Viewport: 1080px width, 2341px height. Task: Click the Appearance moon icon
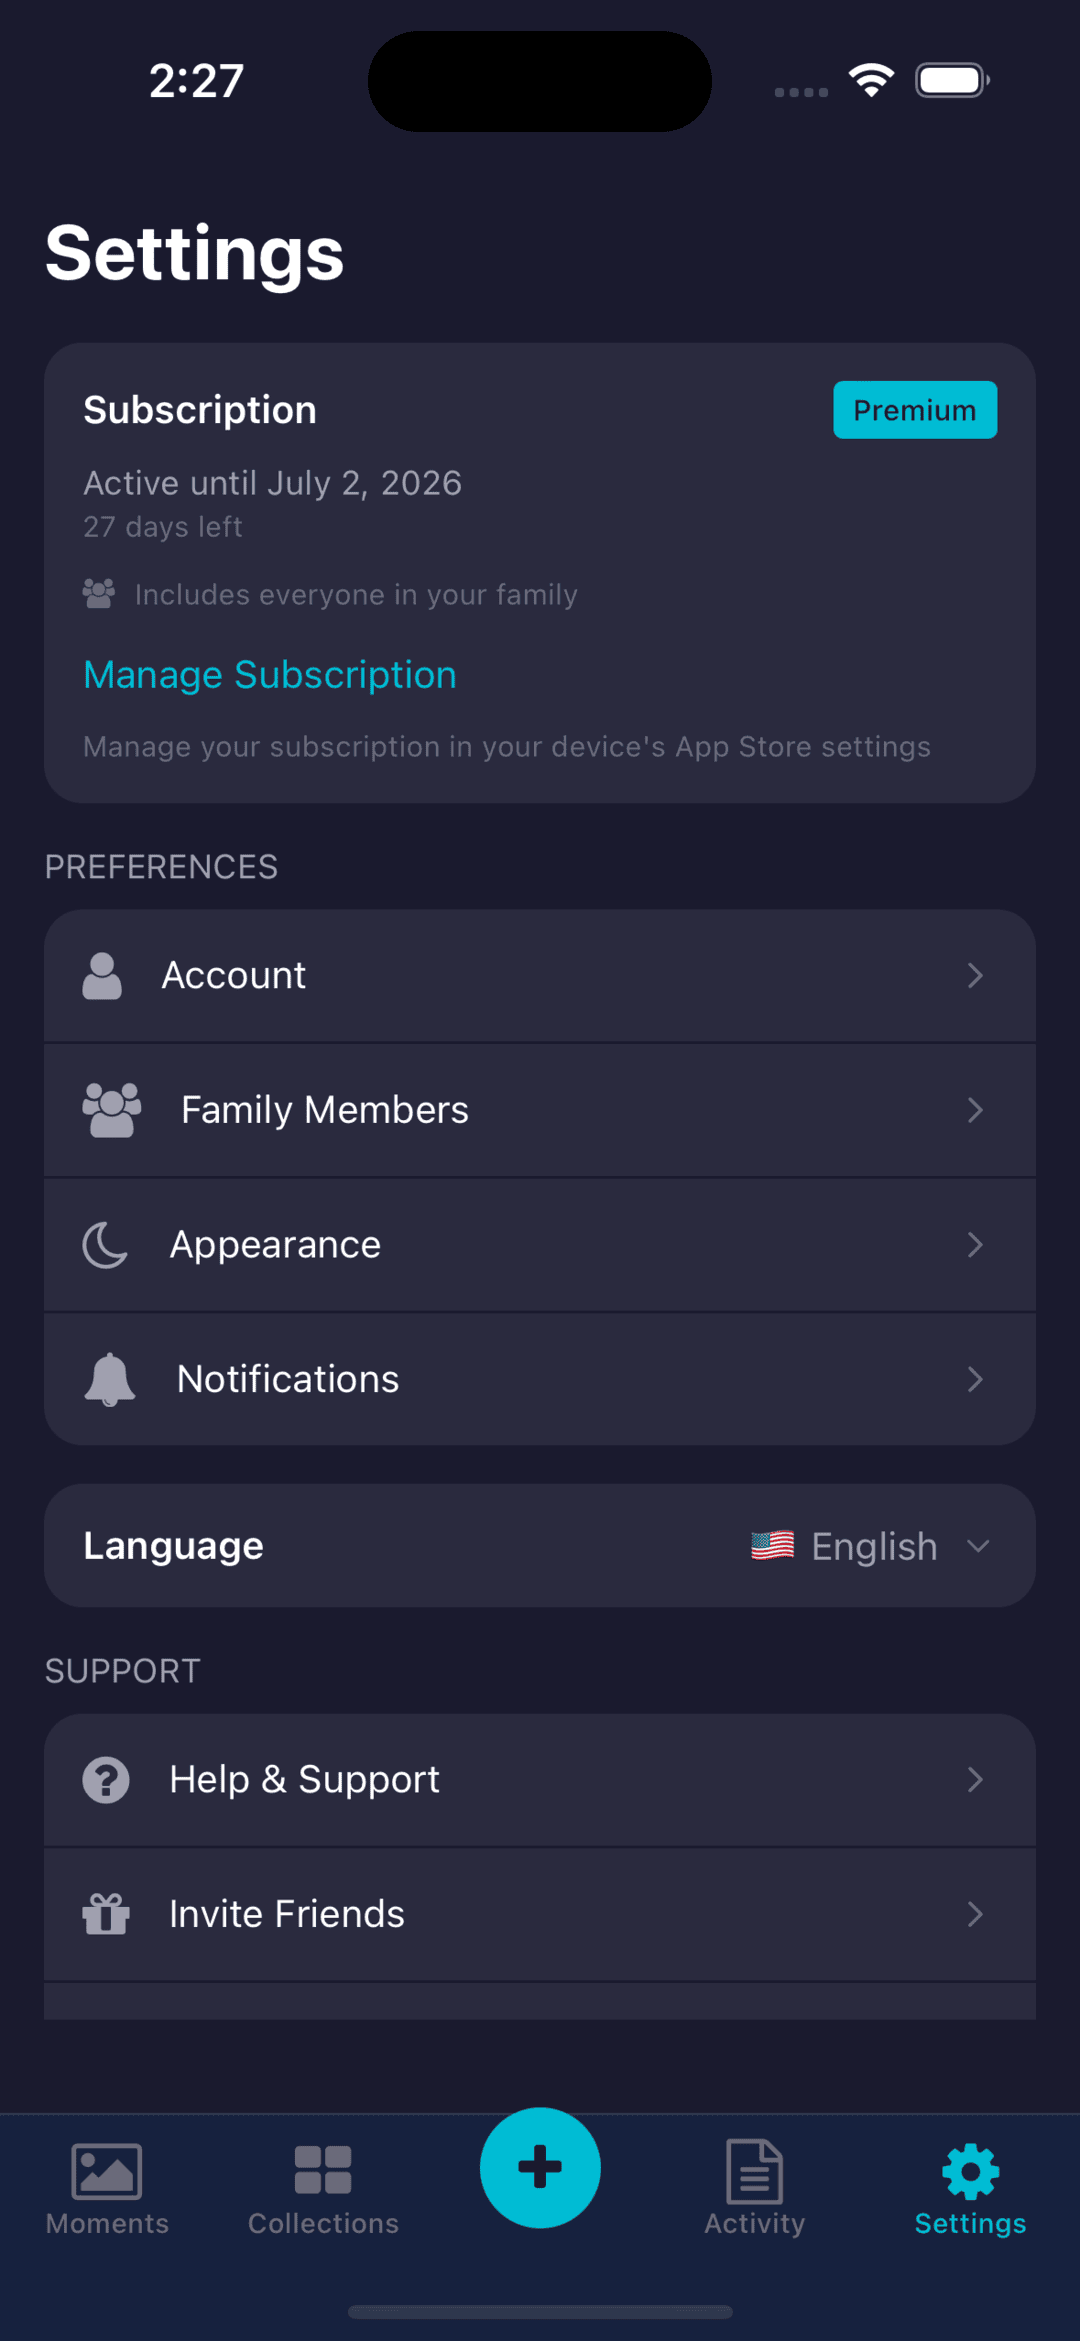pos(105,1245)
